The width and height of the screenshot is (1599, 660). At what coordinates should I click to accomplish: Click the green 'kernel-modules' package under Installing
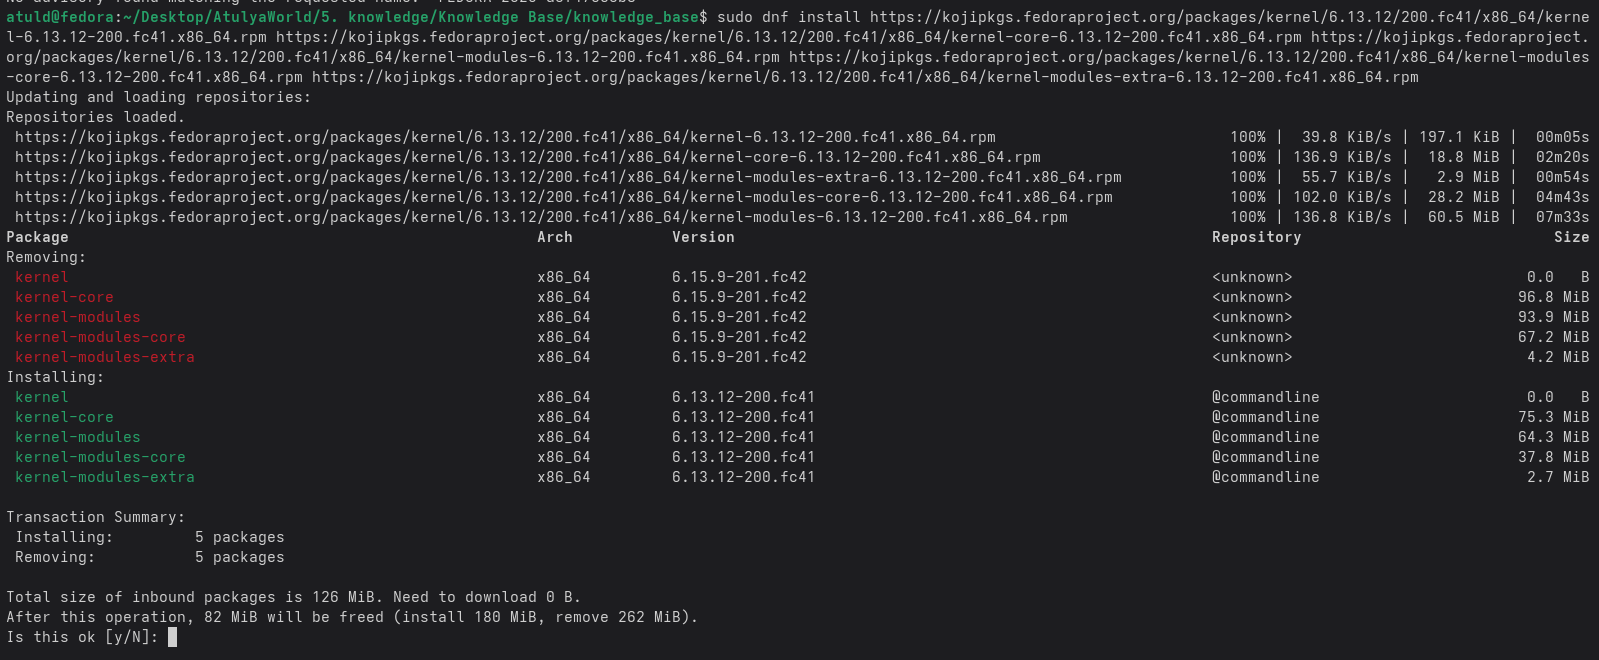pyautogui.click(x=78, y=437)
